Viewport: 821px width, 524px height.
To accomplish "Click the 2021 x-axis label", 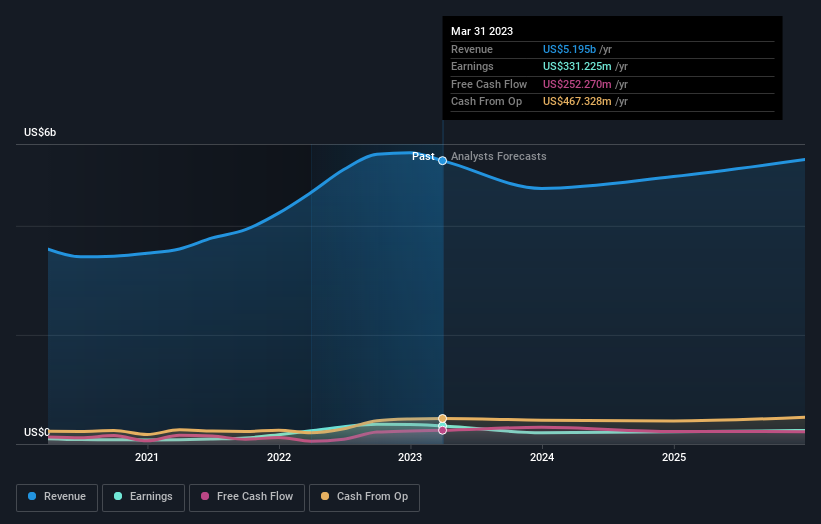I will point(147,458).
